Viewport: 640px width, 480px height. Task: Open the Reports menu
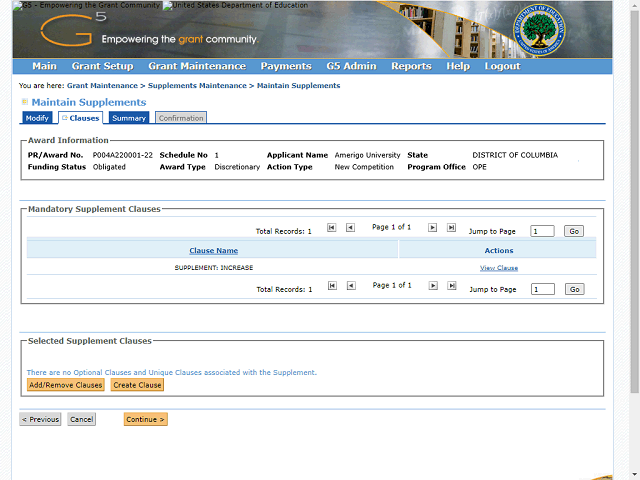click(411, 66)
